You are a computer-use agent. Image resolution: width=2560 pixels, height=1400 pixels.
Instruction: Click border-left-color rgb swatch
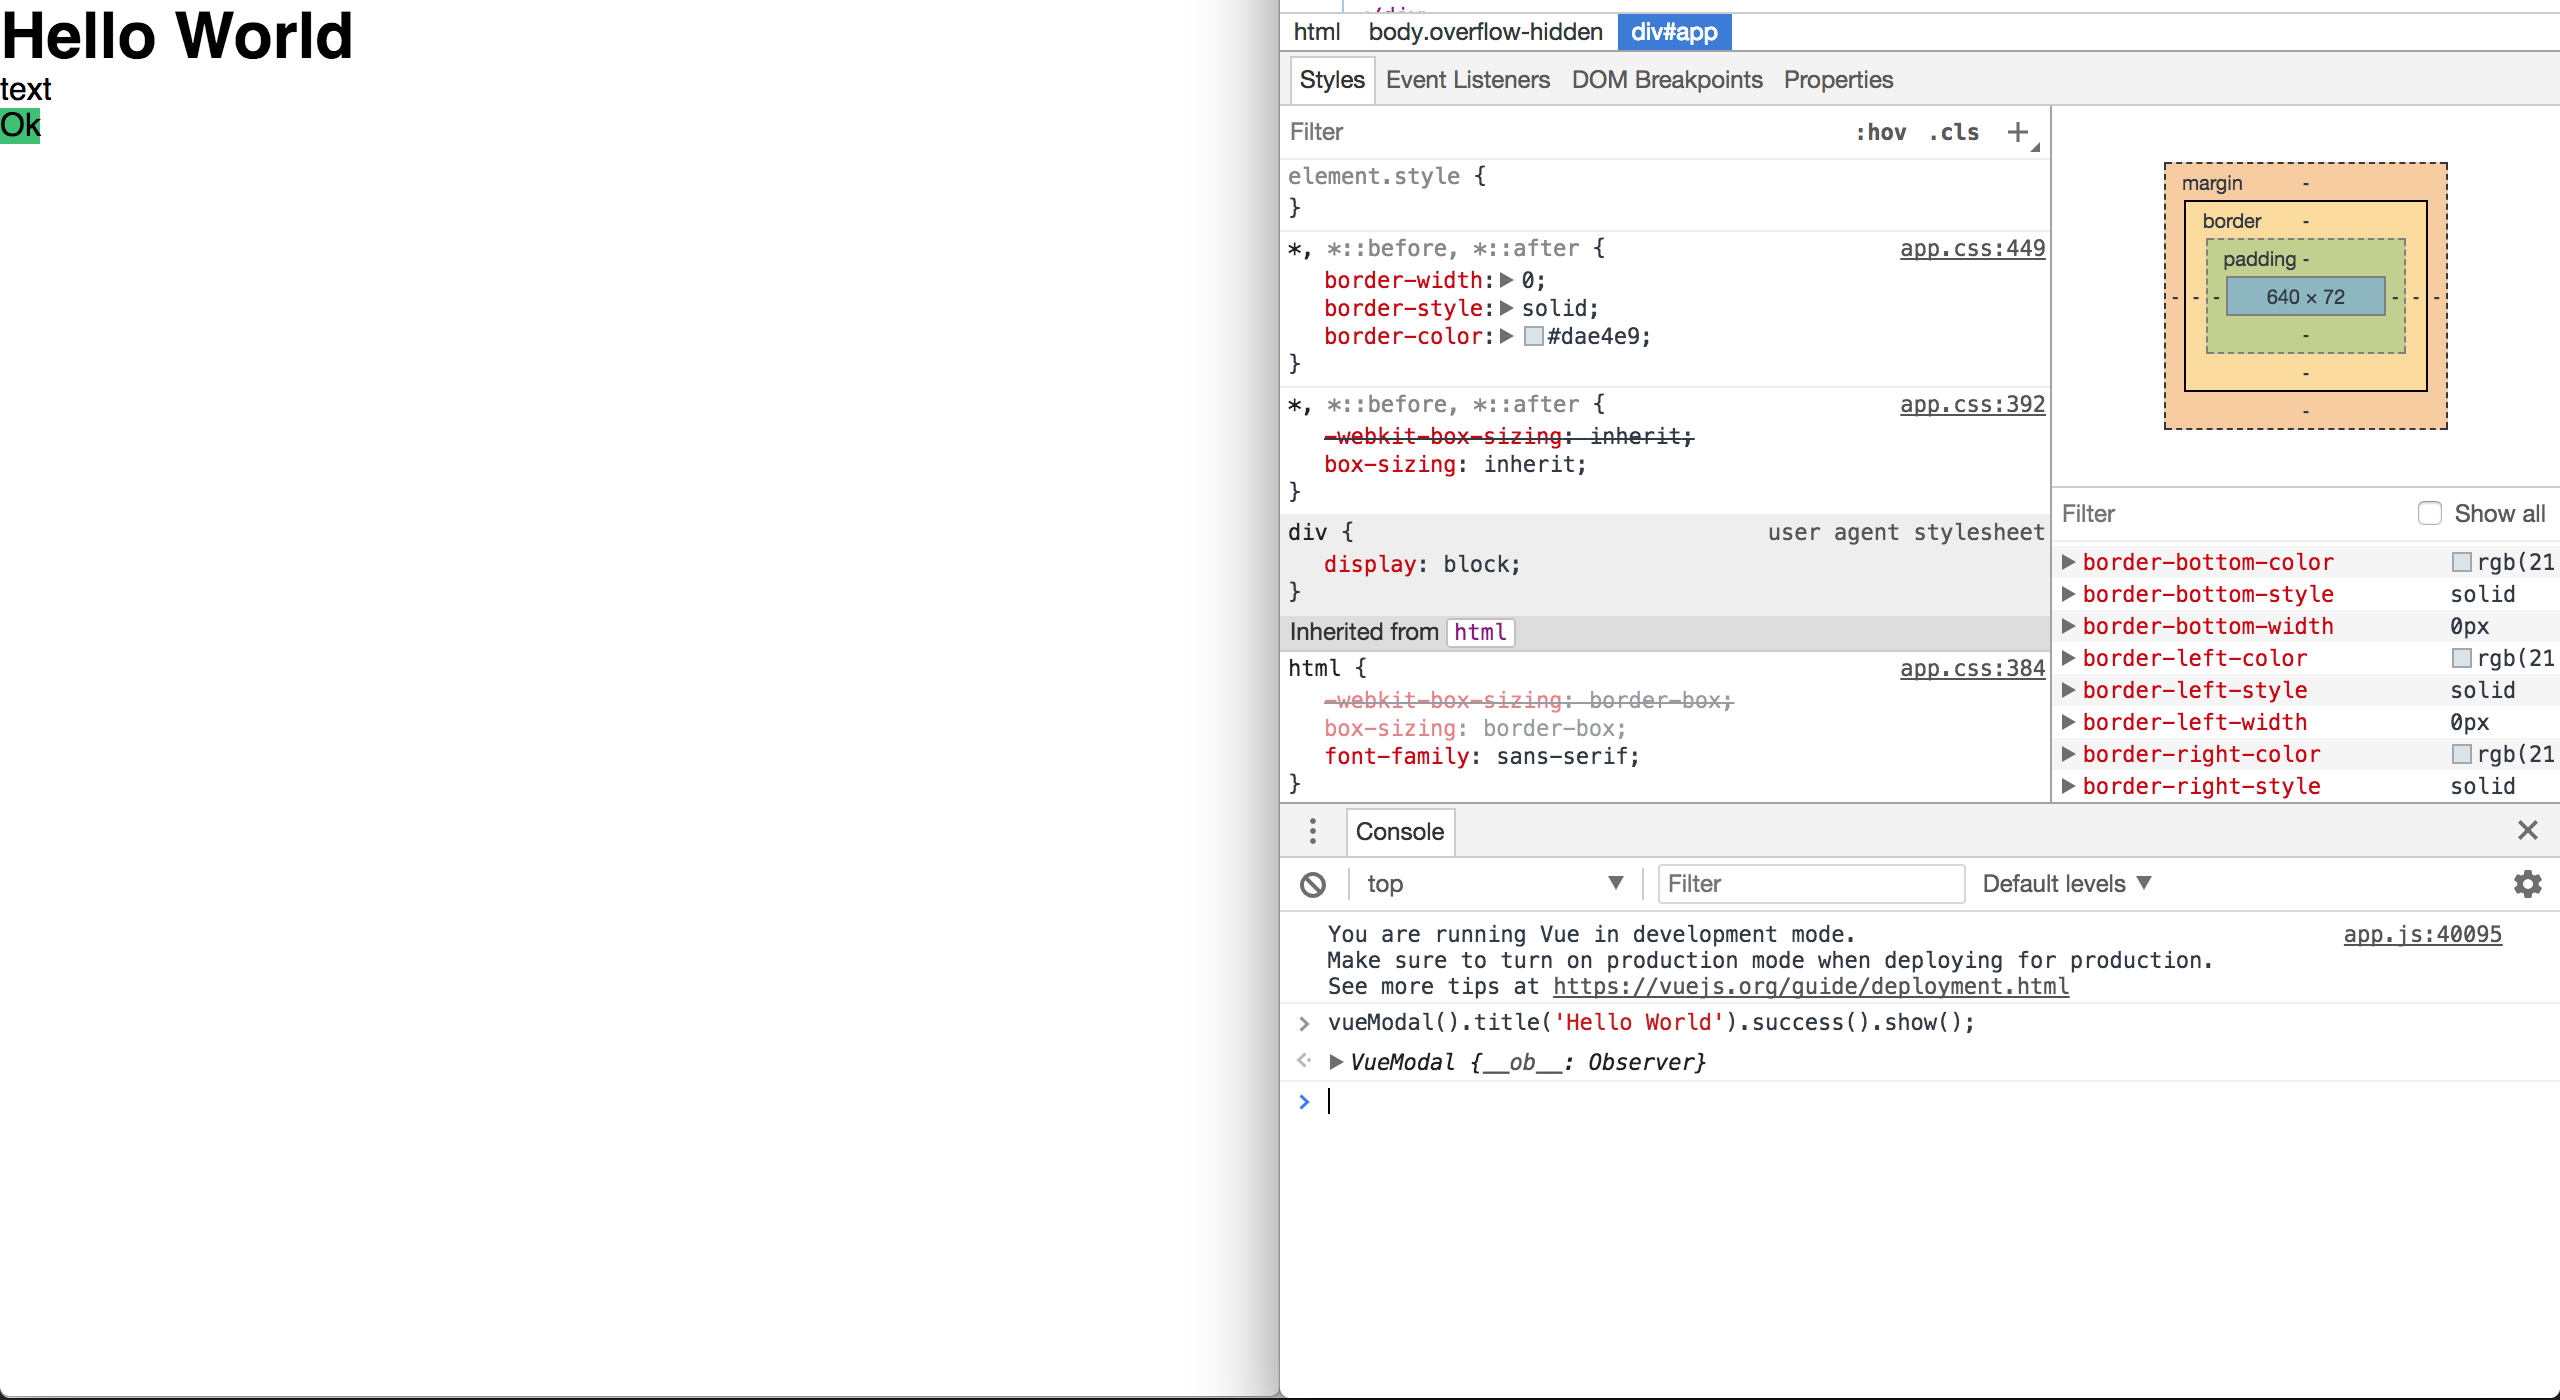pyautogui.click(x=2461, y=658)
